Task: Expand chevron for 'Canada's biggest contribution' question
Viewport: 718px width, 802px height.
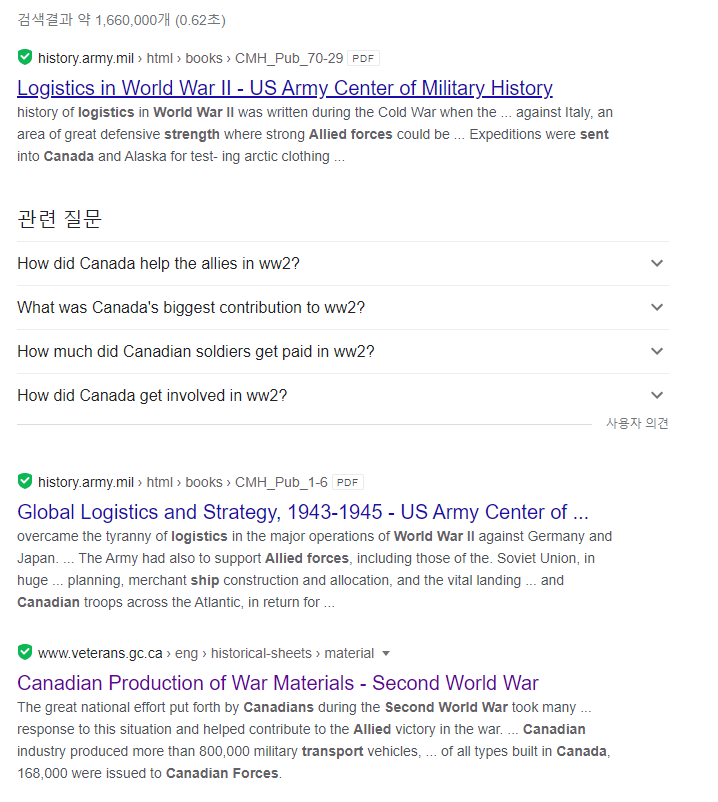Action: (x=657, y=307)
